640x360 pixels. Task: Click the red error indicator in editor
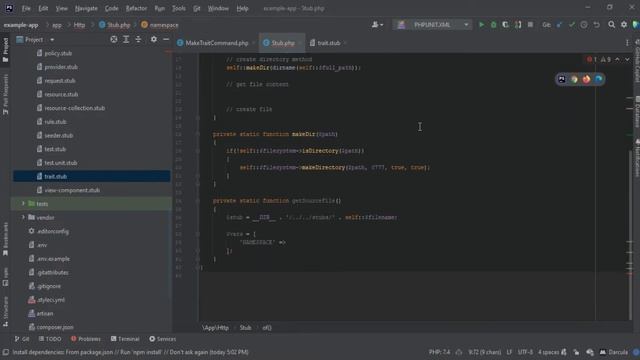click(592, 60)
